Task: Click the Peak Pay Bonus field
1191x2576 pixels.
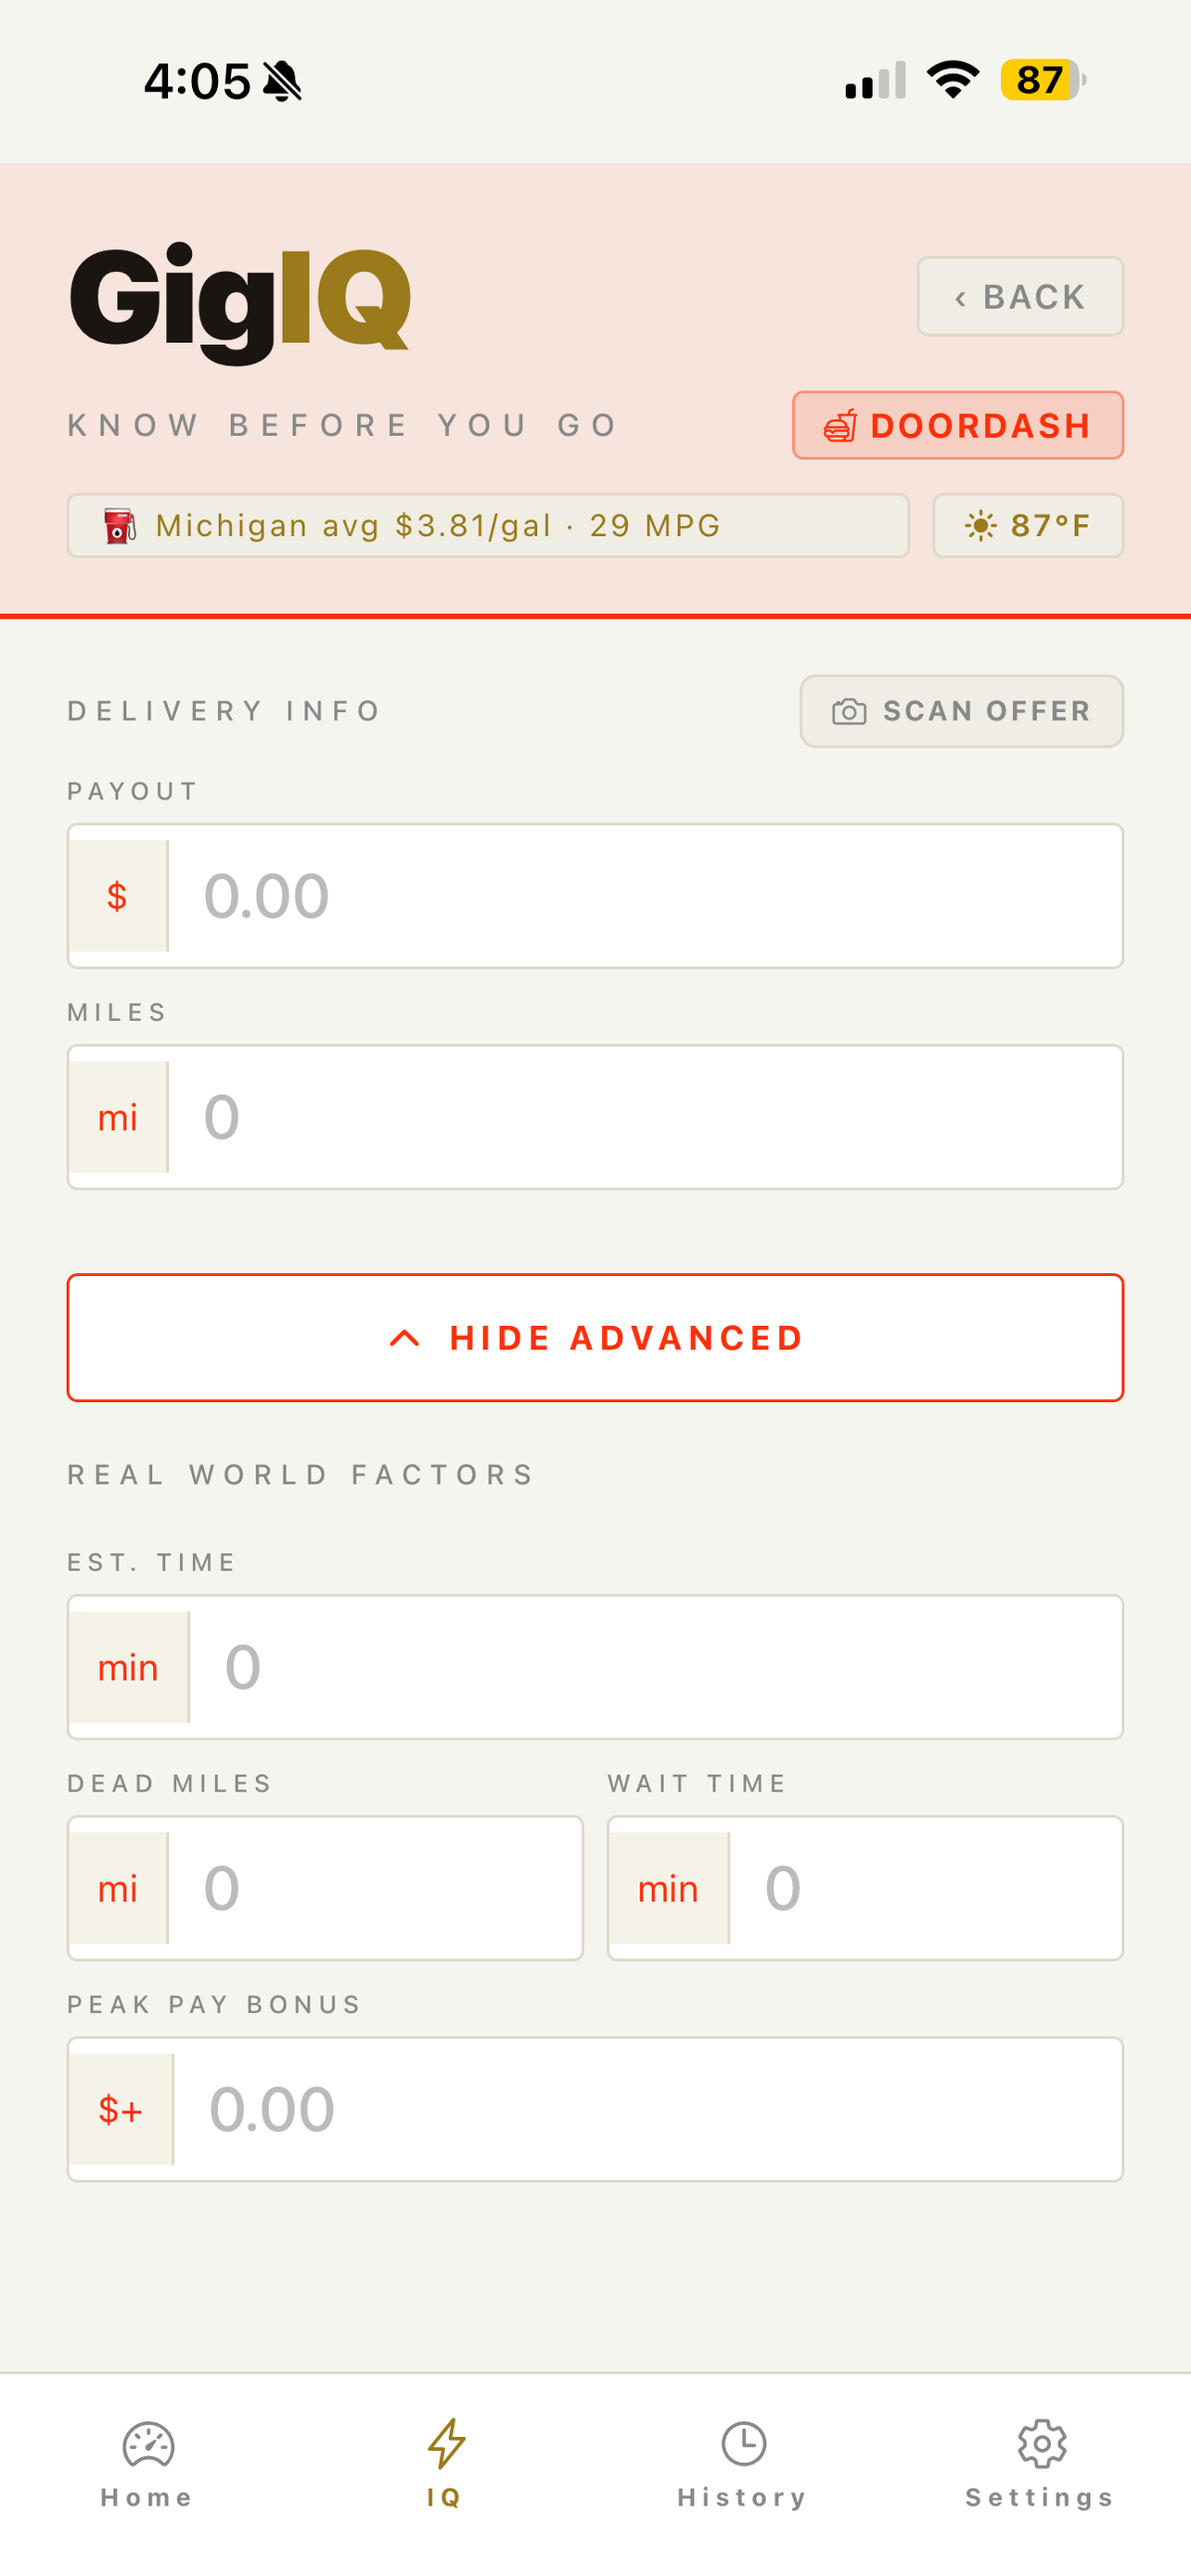Action: 595,2109
